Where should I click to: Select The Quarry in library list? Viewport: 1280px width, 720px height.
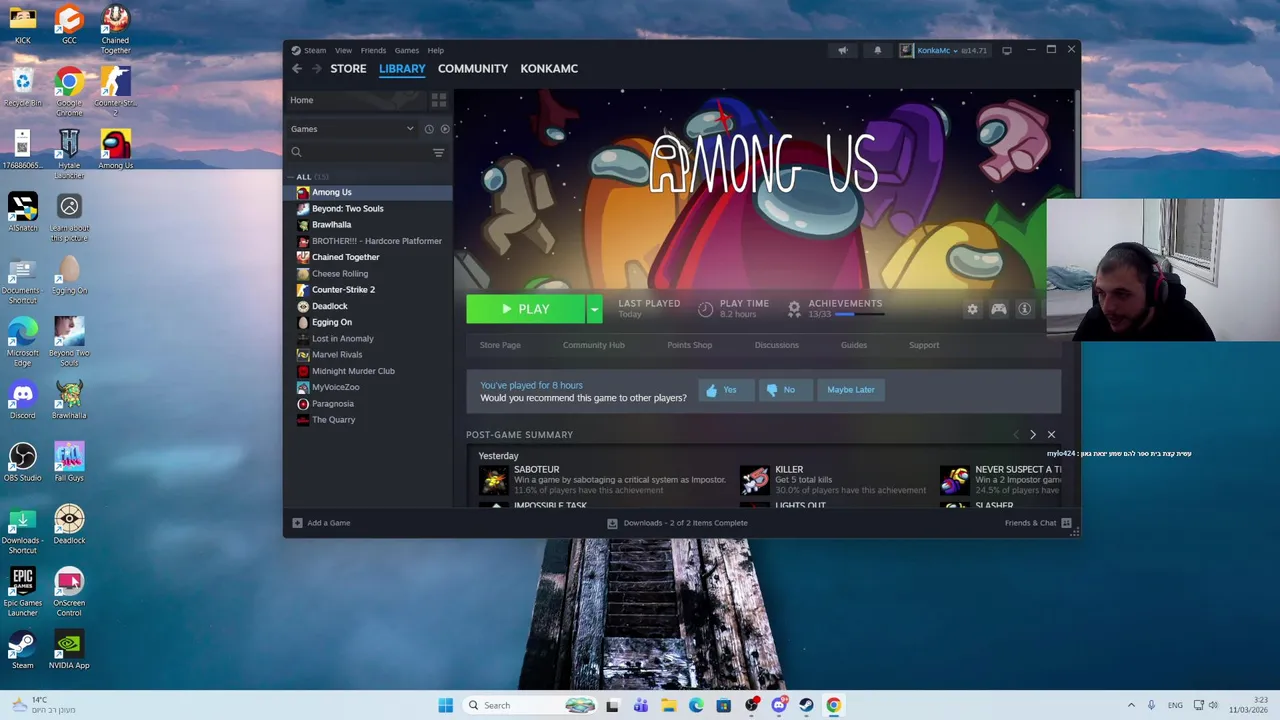point(333,420)
